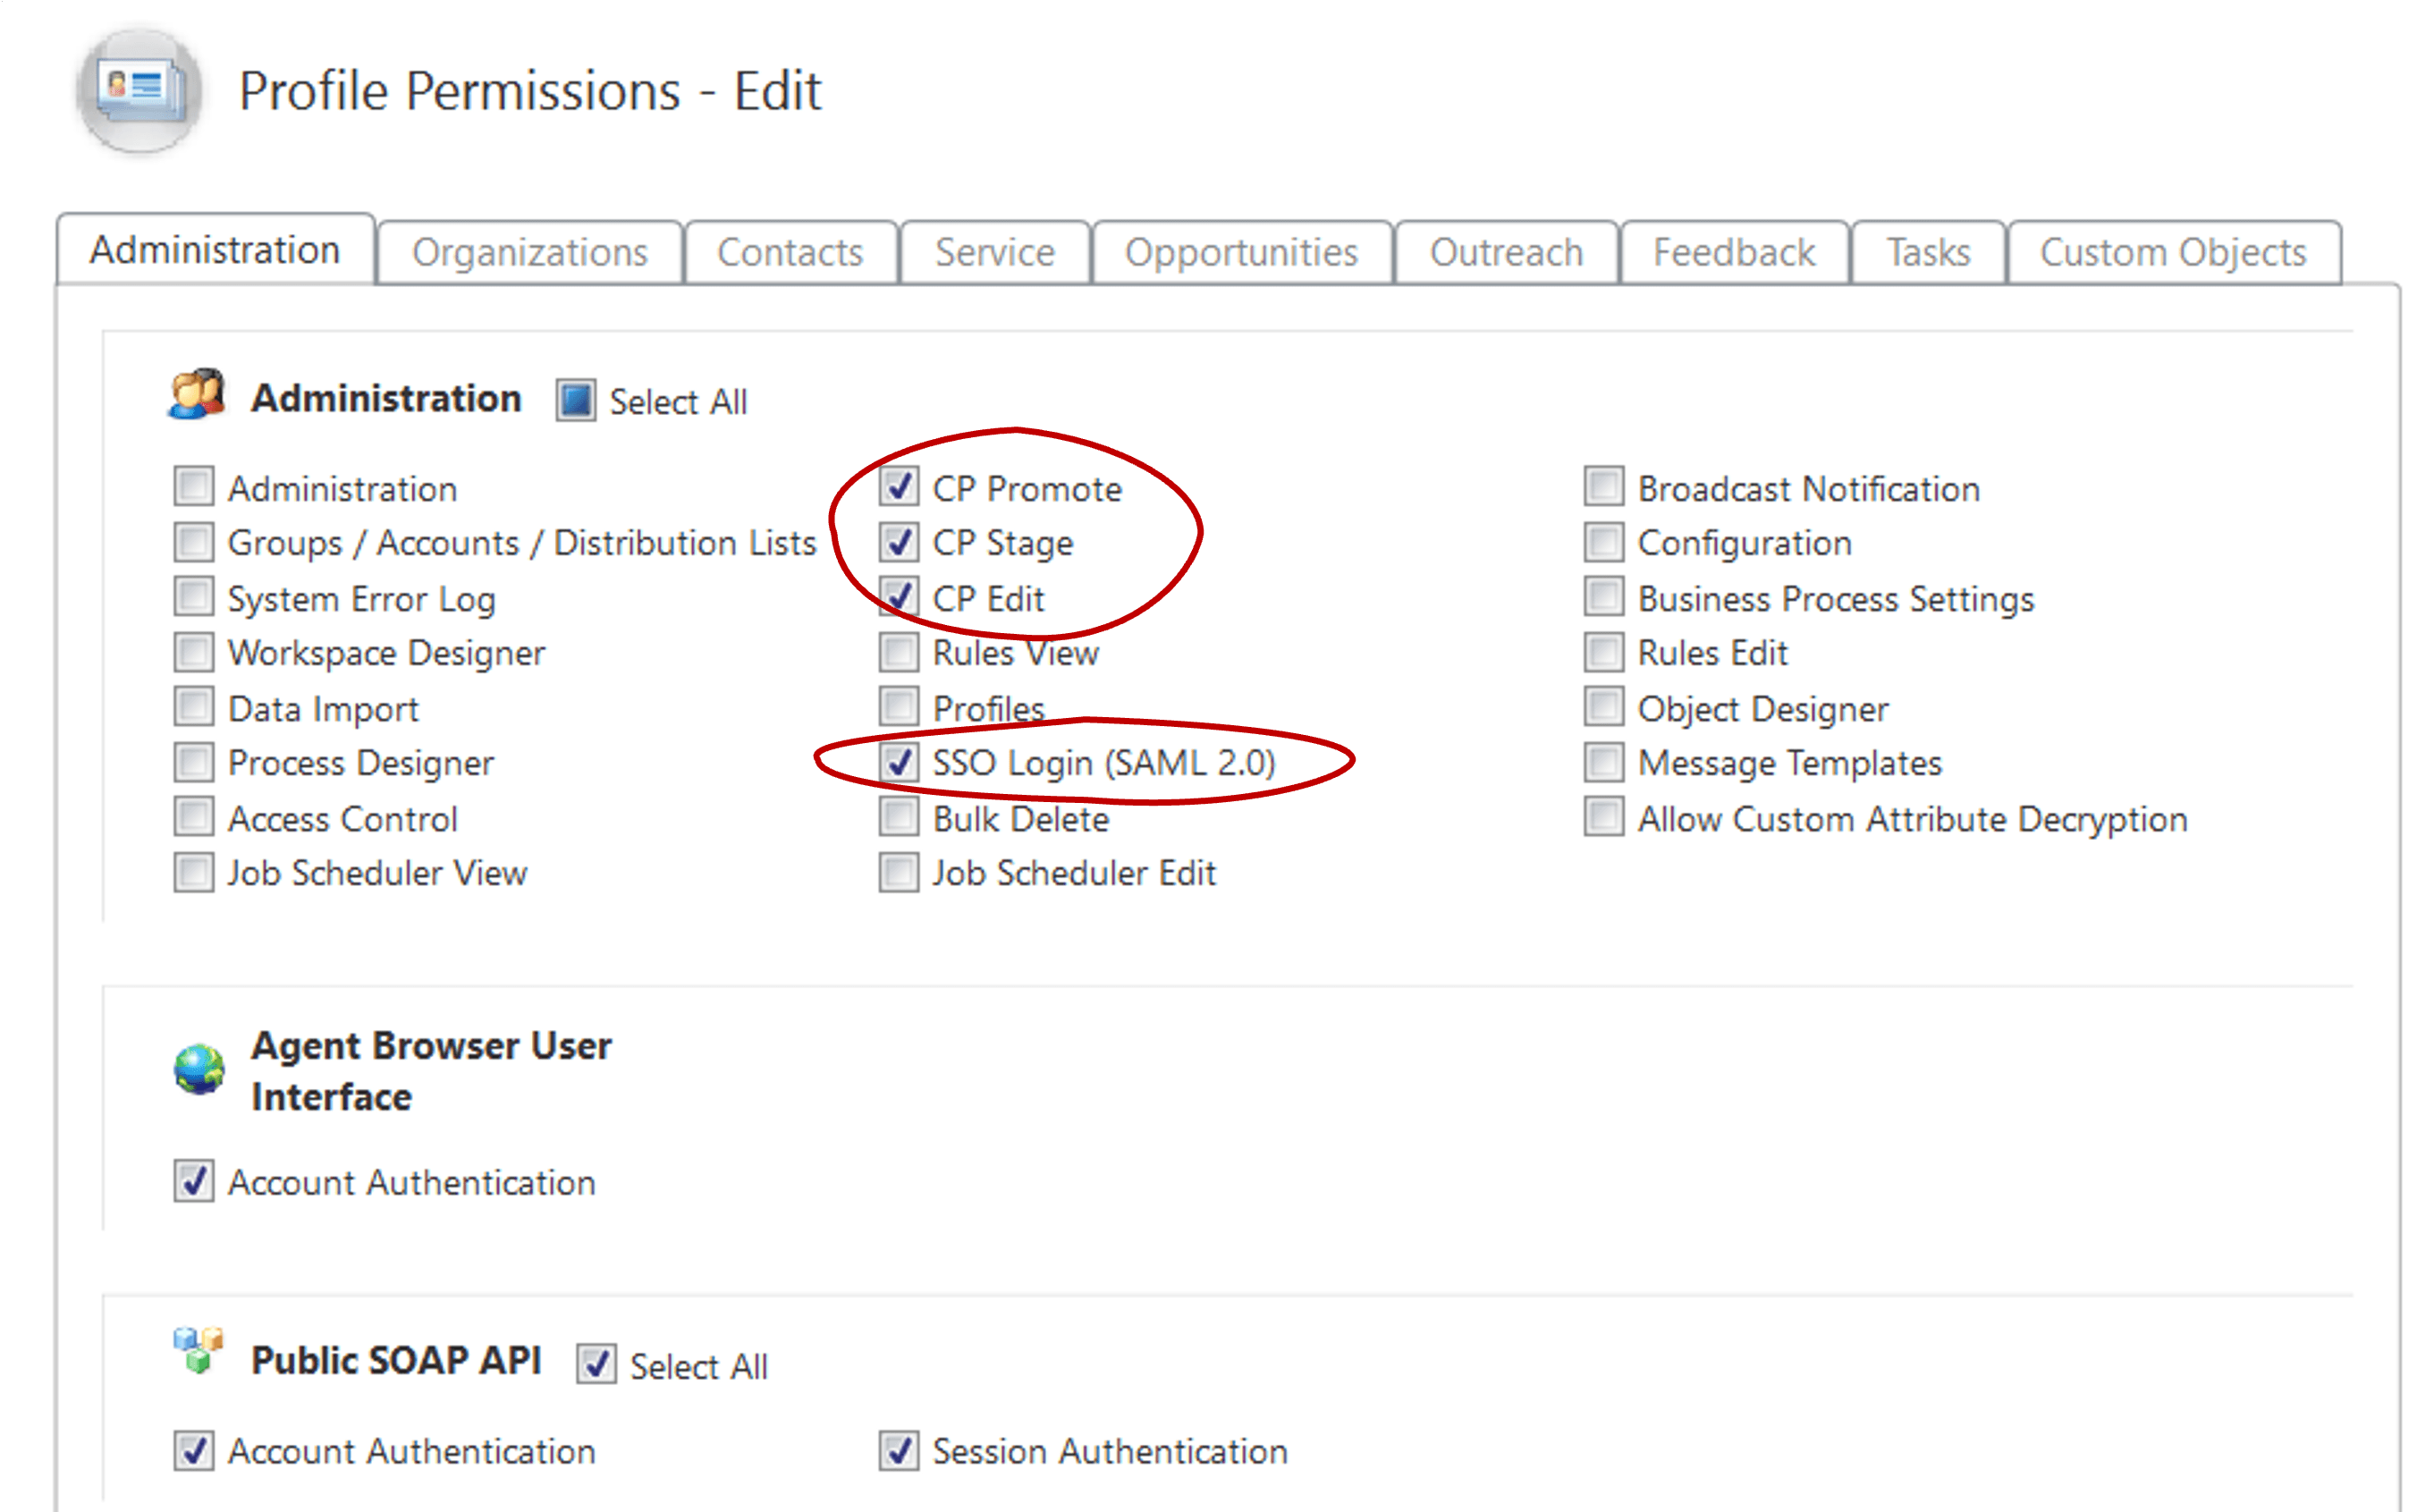Uncheck Session Authentication under SOAP API

coord(898,1450)
